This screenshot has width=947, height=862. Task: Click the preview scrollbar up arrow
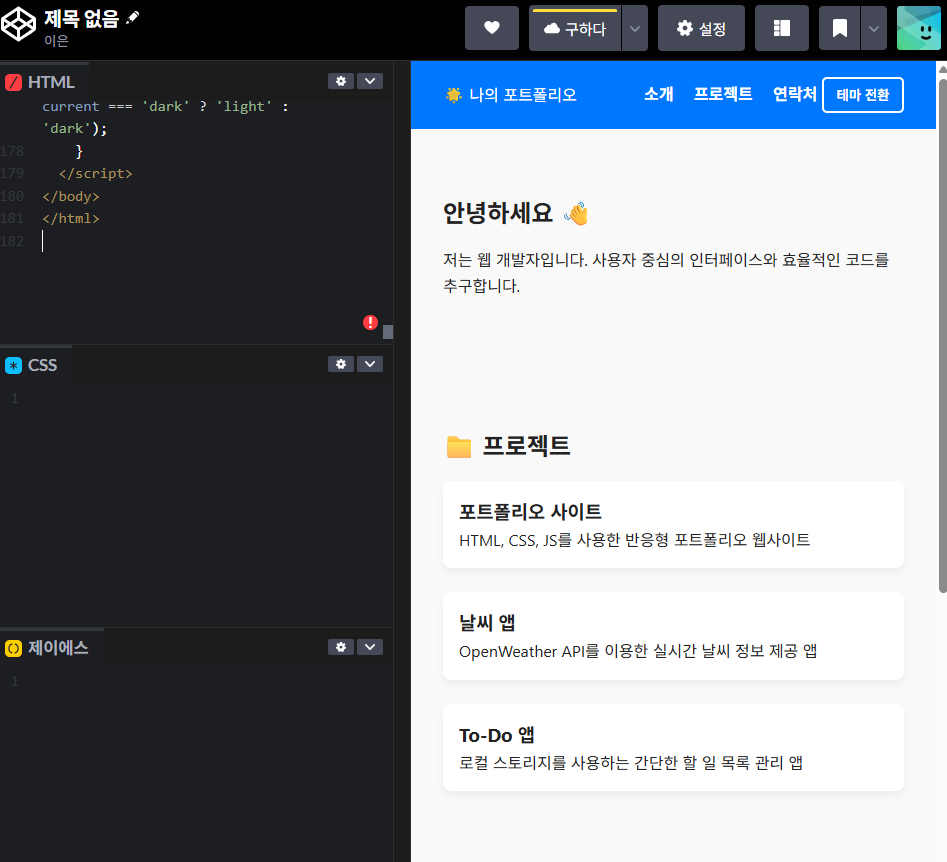point(942,69)
